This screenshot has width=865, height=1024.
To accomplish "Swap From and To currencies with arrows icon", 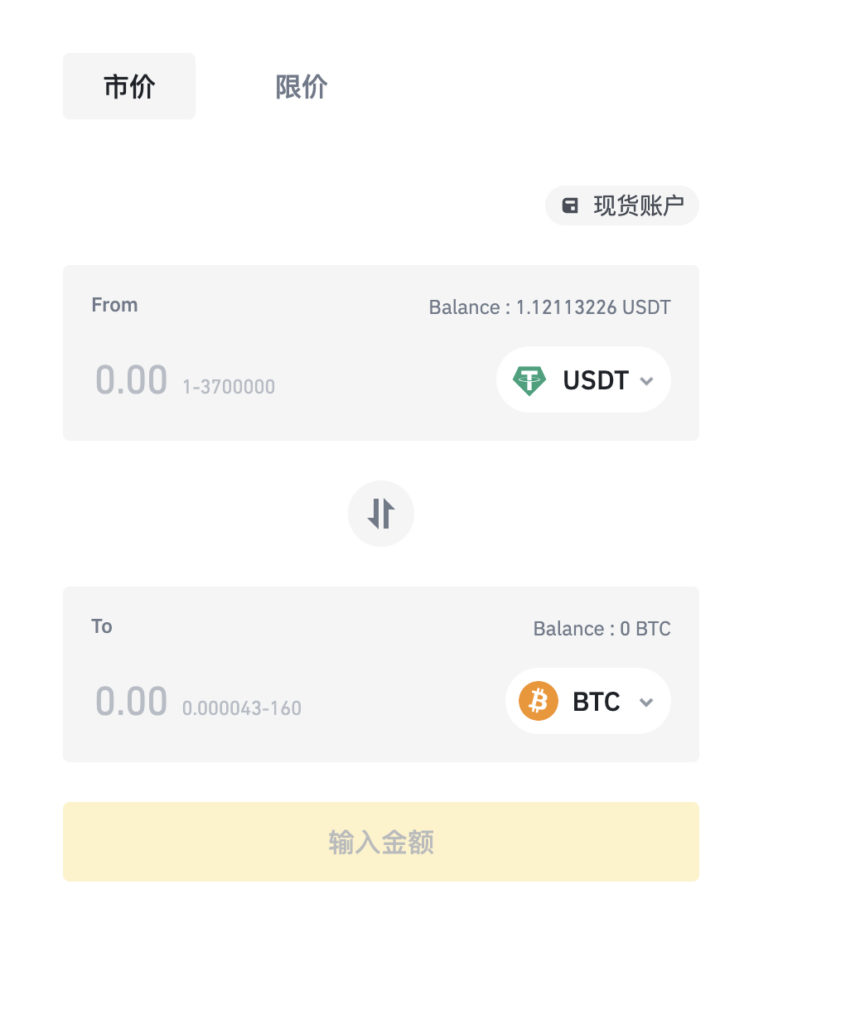I will pyautogui.click(x=381, y=513).
